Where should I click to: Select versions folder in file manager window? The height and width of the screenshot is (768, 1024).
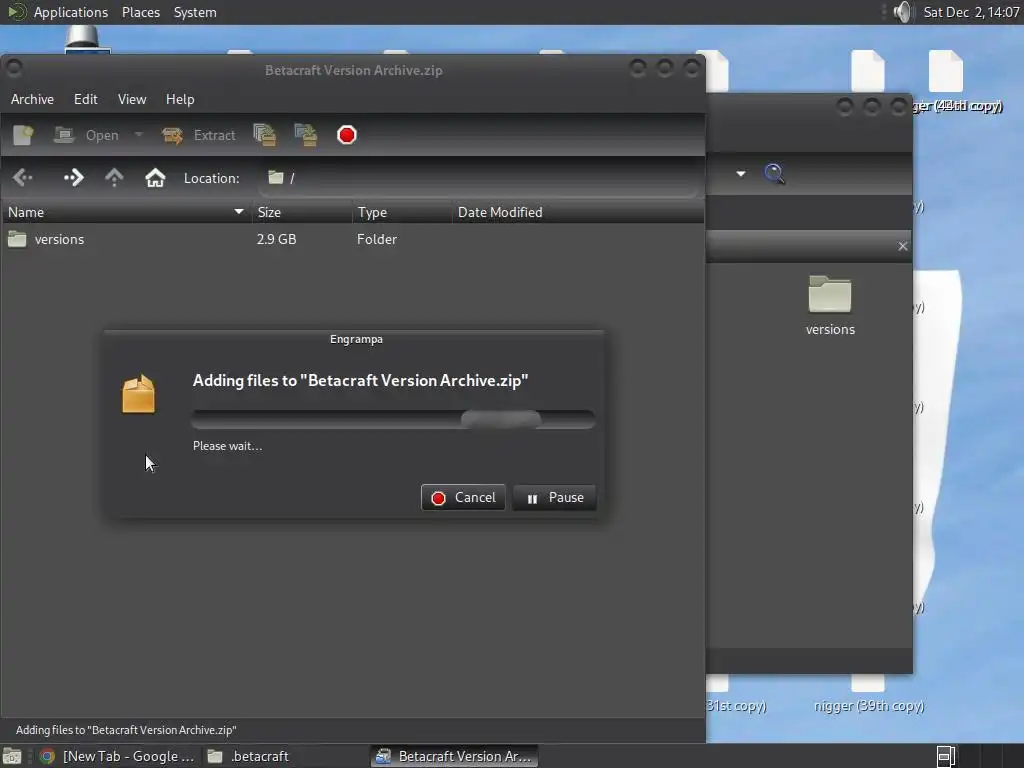click(830, 306)
